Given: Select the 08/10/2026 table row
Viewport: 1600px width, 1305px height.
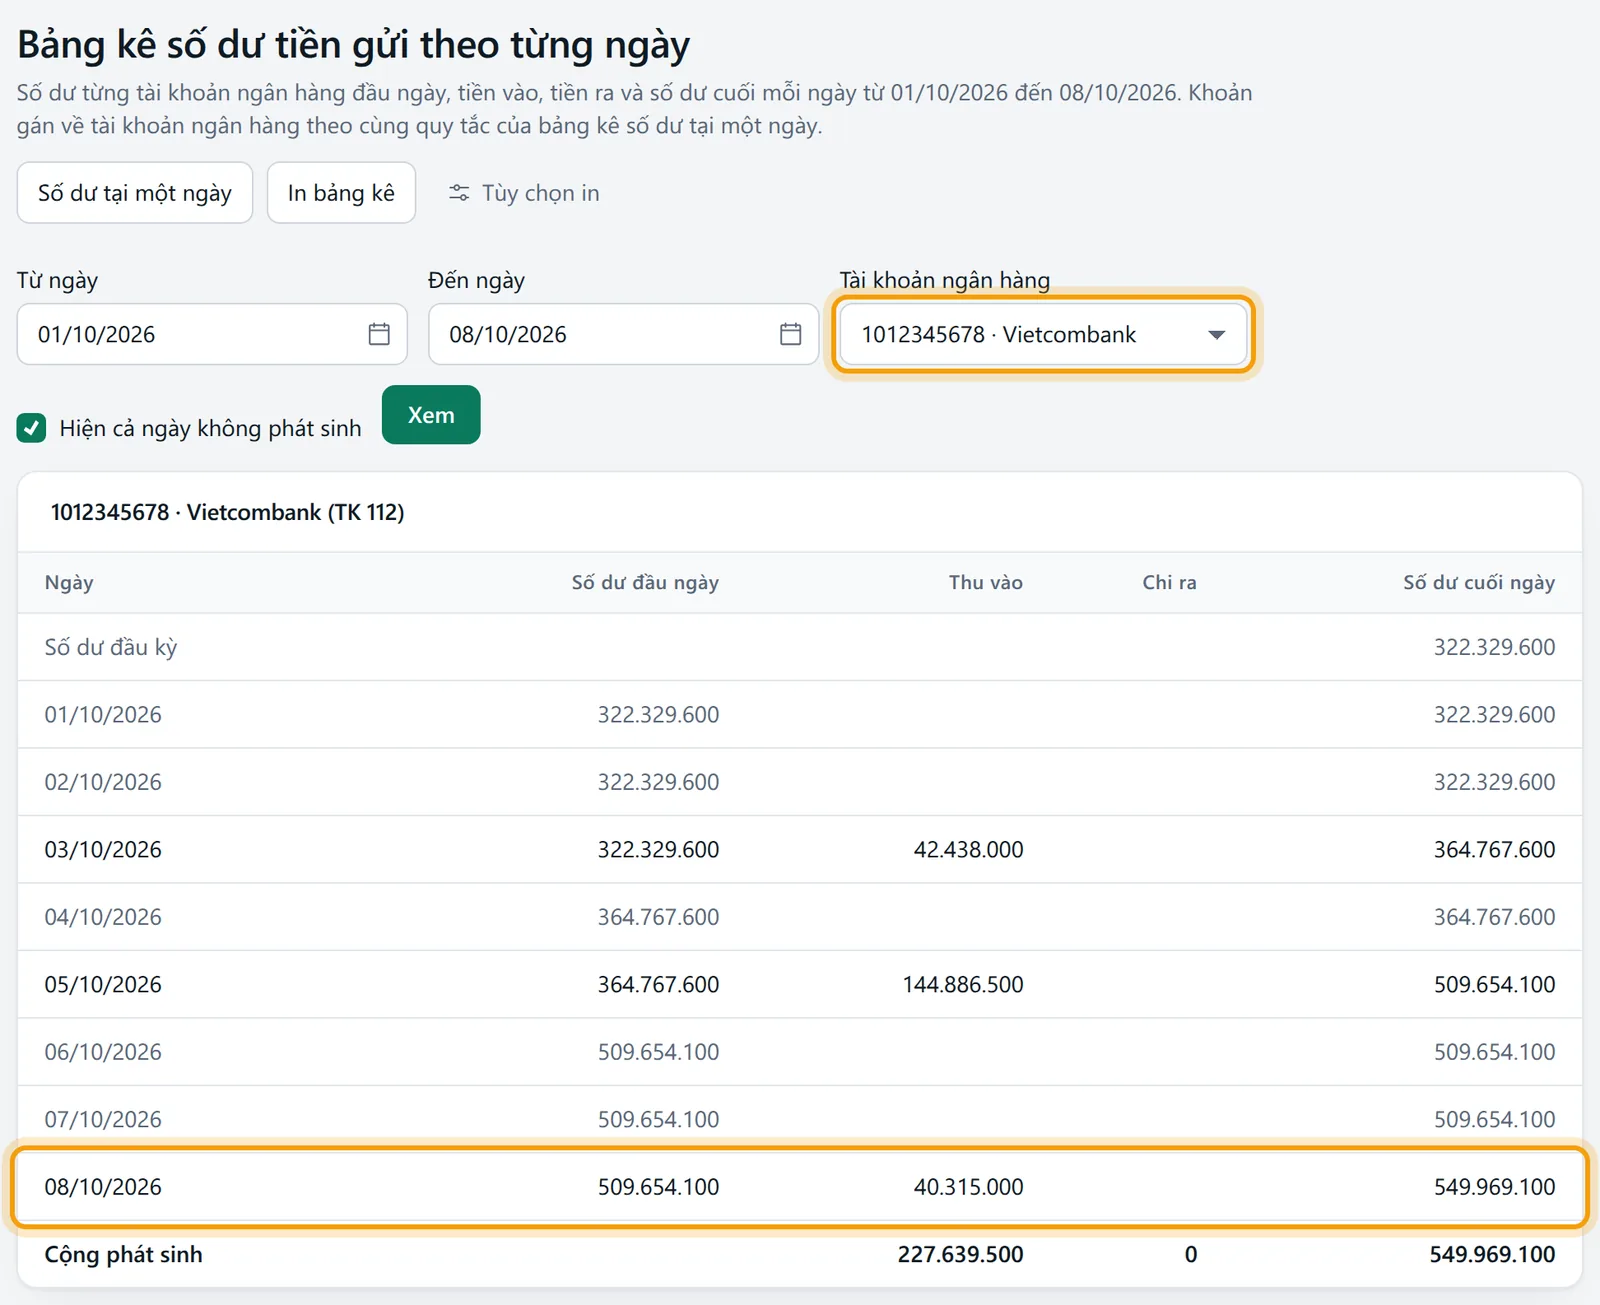Looking at the screenshot, I should tap(800, 1187).
